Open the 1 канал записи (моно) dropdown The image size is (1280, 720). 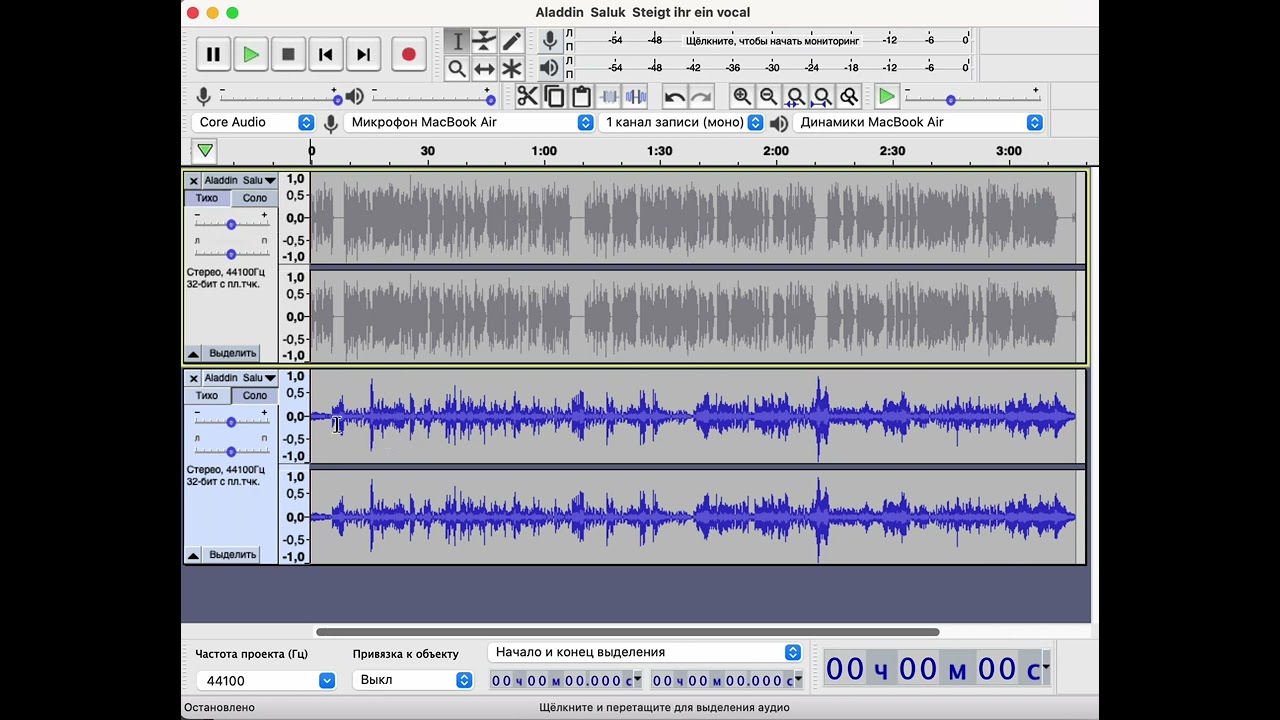pyautogui.click(x=681, y=122)
